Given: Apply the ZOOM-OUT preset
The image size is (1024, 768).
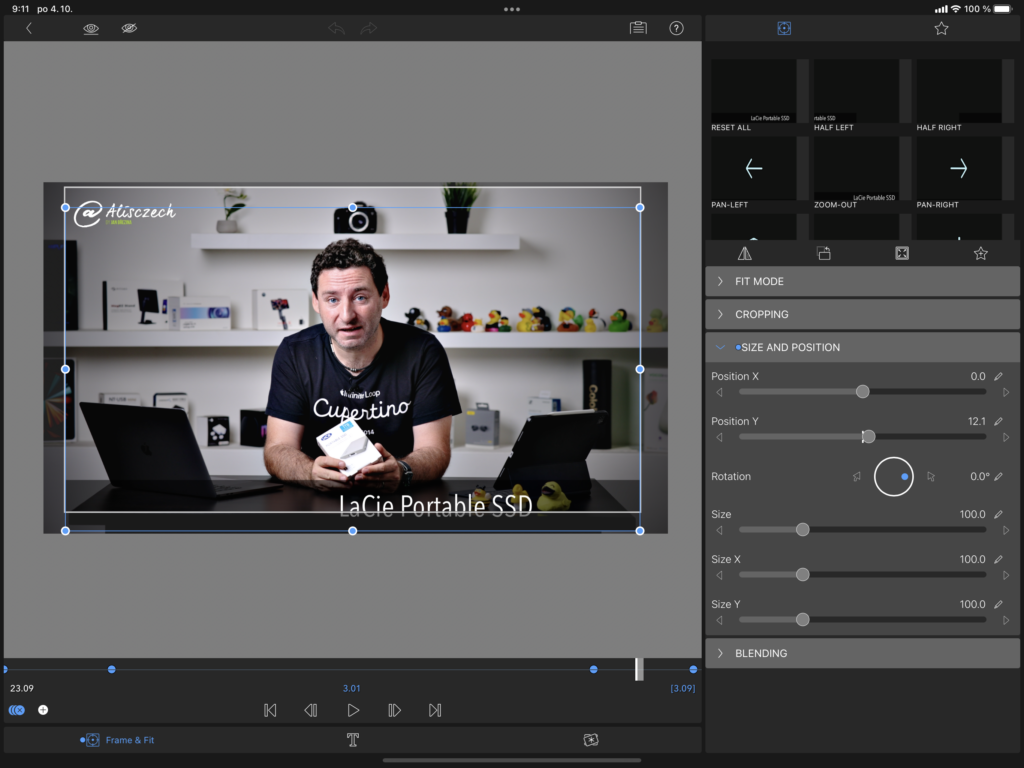Looking at the screenshot, I should 856,172.
